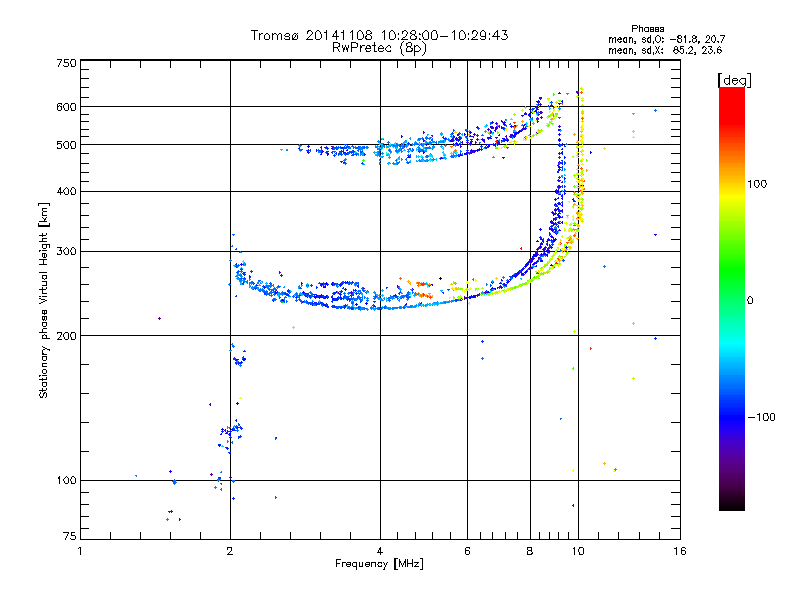800x600 pixels.
Task: Select the 'mean, sd,O: -81.8, 20.7' text
Action: pos(666,39)
